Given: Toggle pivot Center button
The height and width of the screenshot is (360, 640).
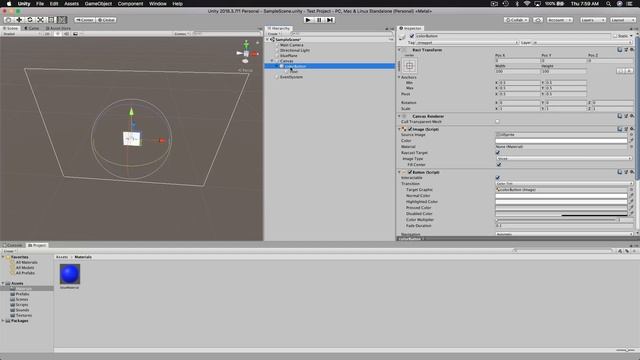Looking at the screenshot, I should coord(84,20).
